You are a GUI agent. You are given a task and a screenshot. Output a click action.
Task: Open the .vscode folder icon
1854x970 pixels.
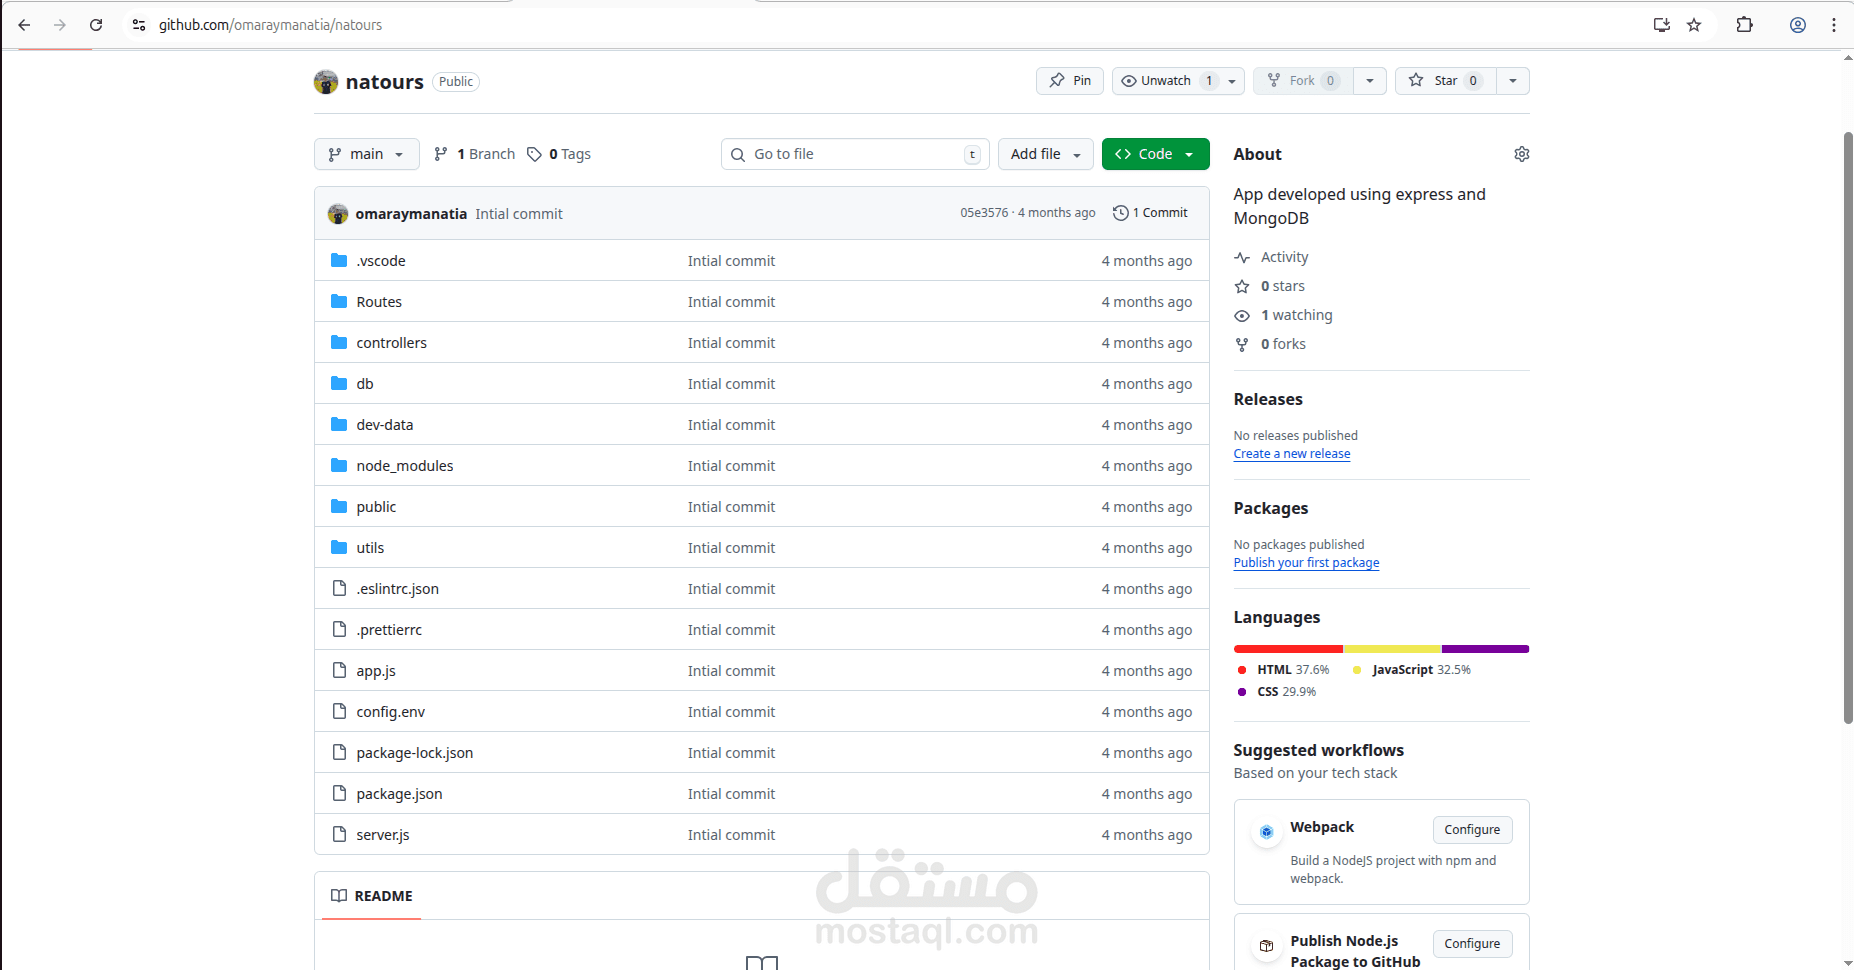click(339, 261)
